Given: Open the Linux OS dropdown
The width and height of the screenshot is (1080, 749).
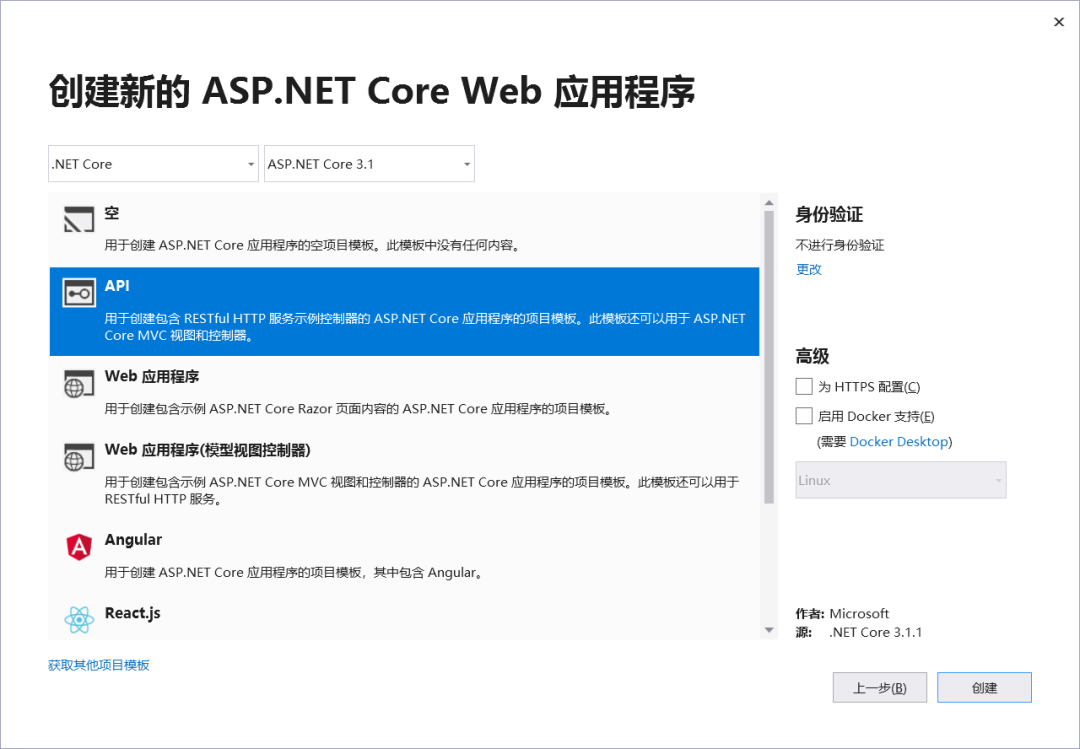Looking at the screenshot, I should [900, 480].
